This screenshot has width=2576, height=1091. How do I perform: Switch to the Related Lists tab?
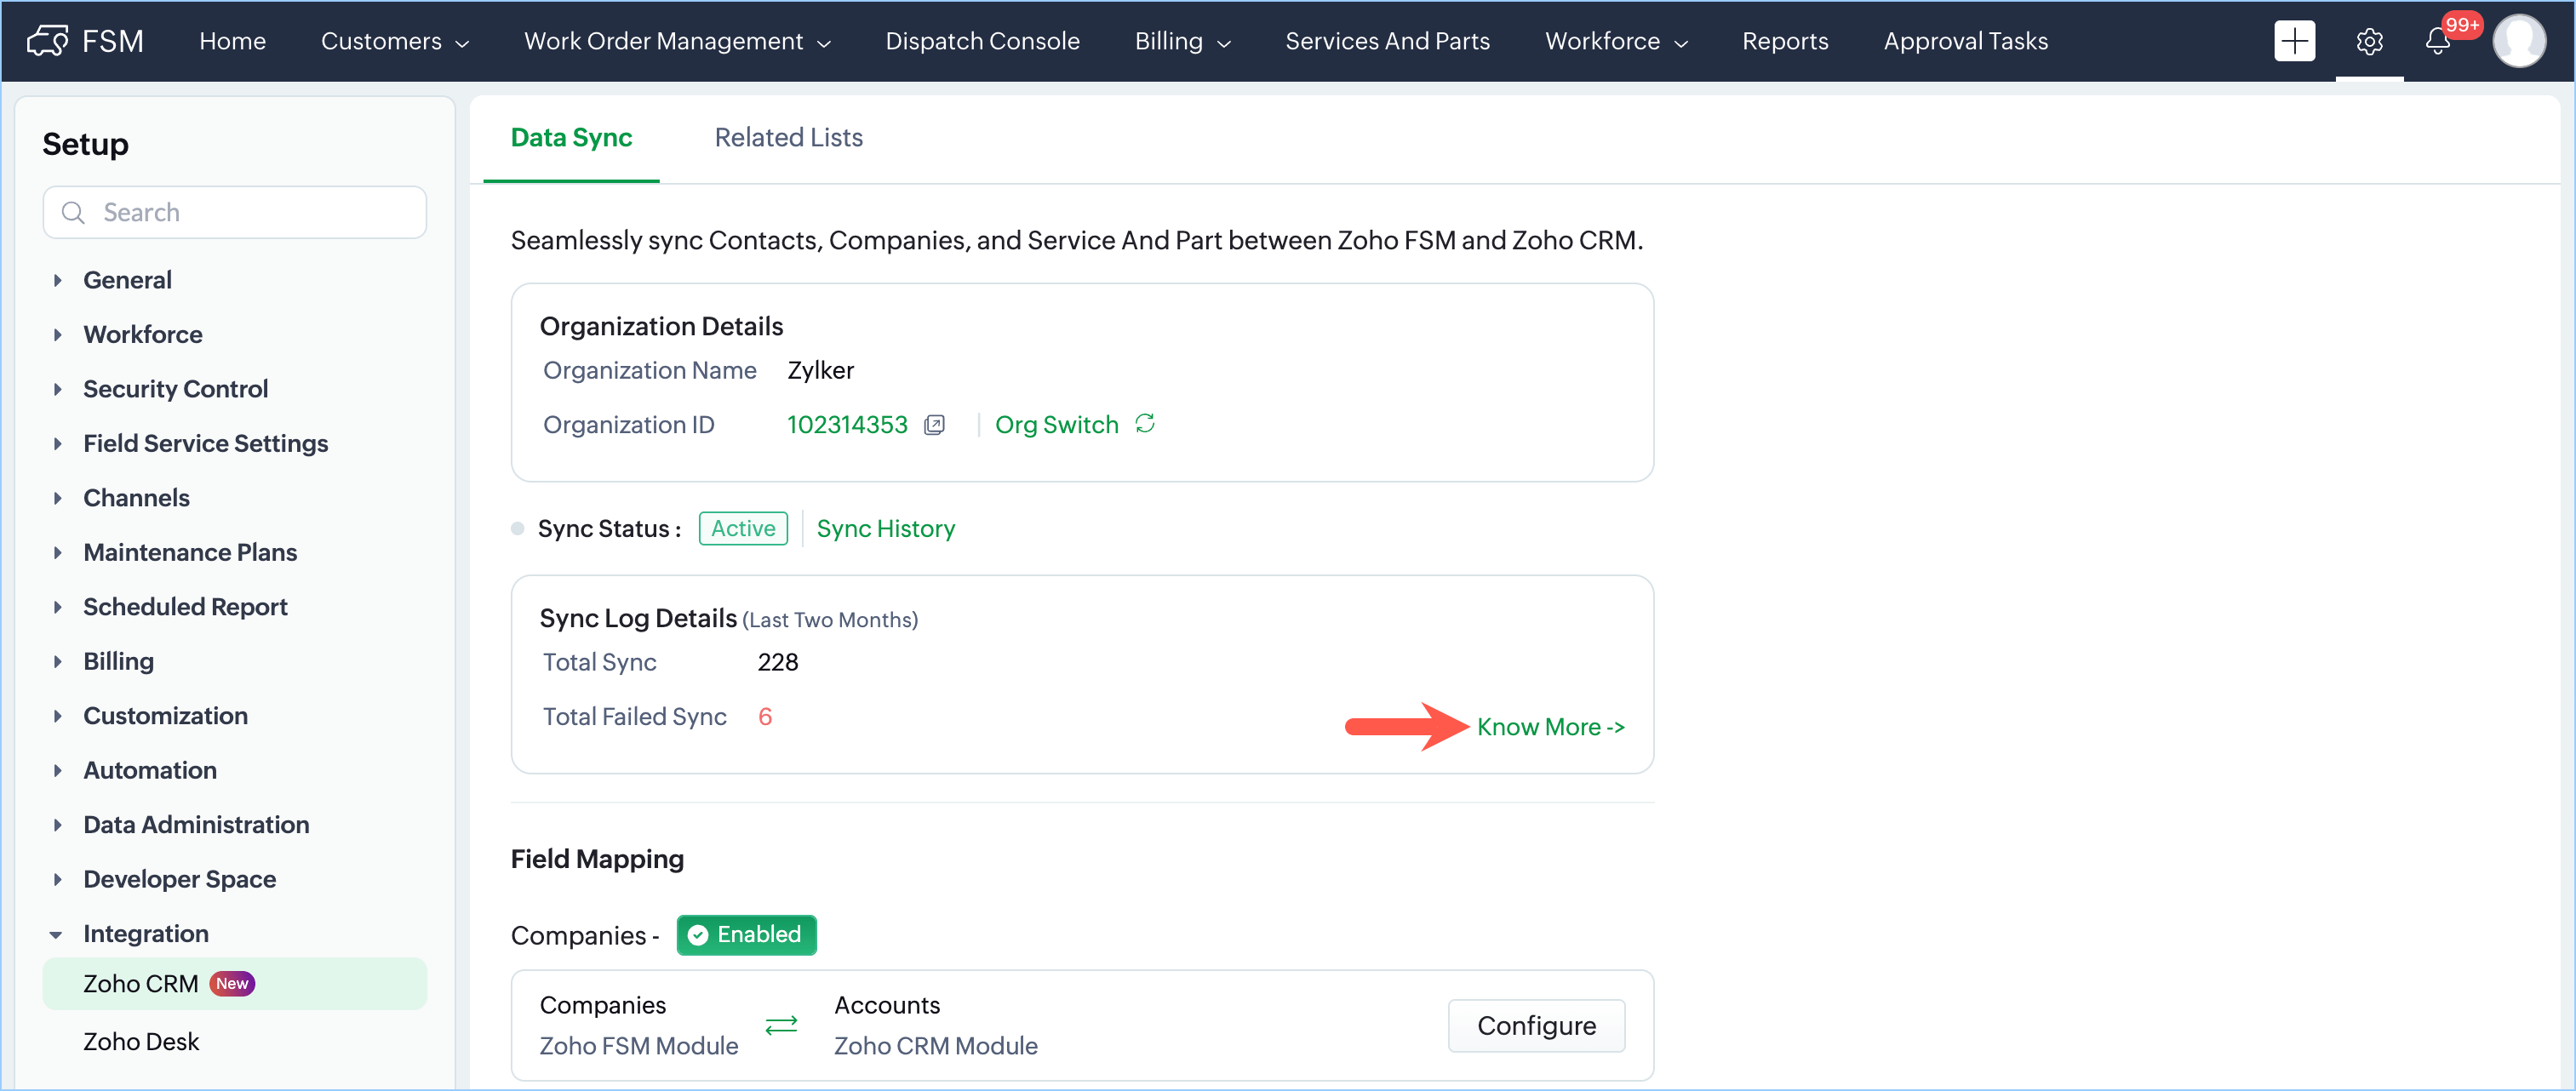788,138
